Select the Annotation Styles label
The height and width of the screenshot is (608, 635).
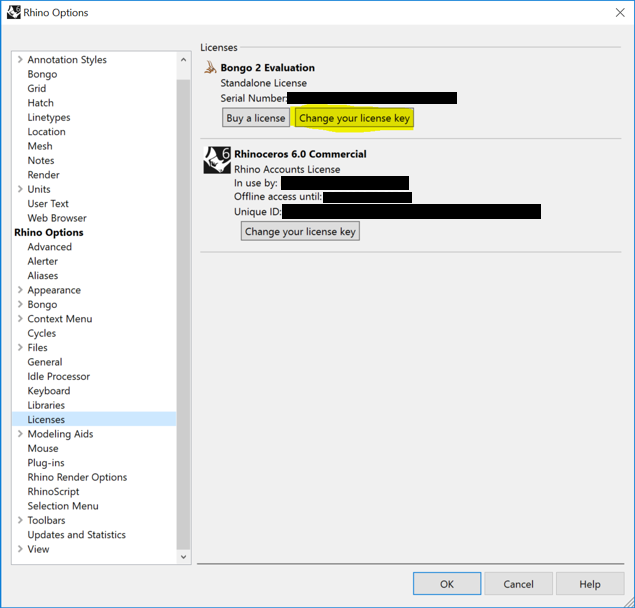coord(67,60)
